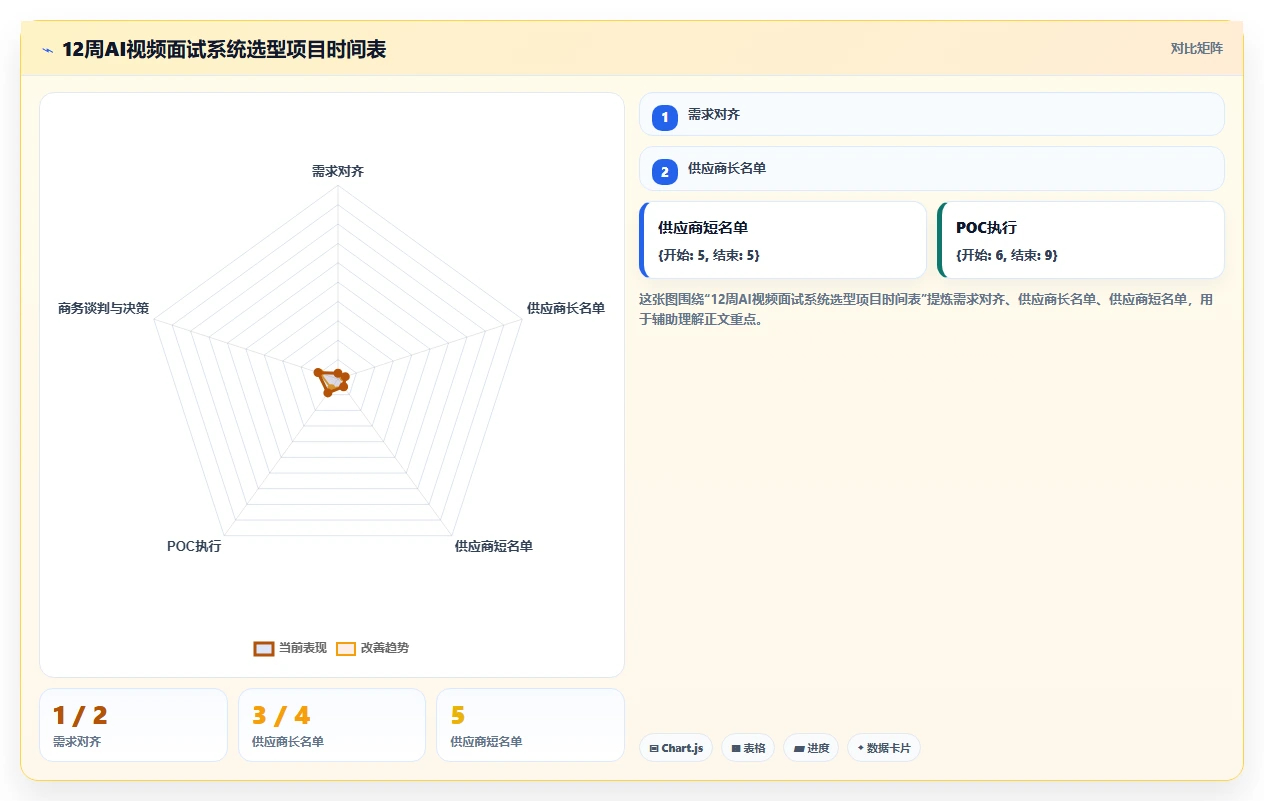Click the 商务谈判与决策 radar axis label
The image size is (1264, 801).
104,308
